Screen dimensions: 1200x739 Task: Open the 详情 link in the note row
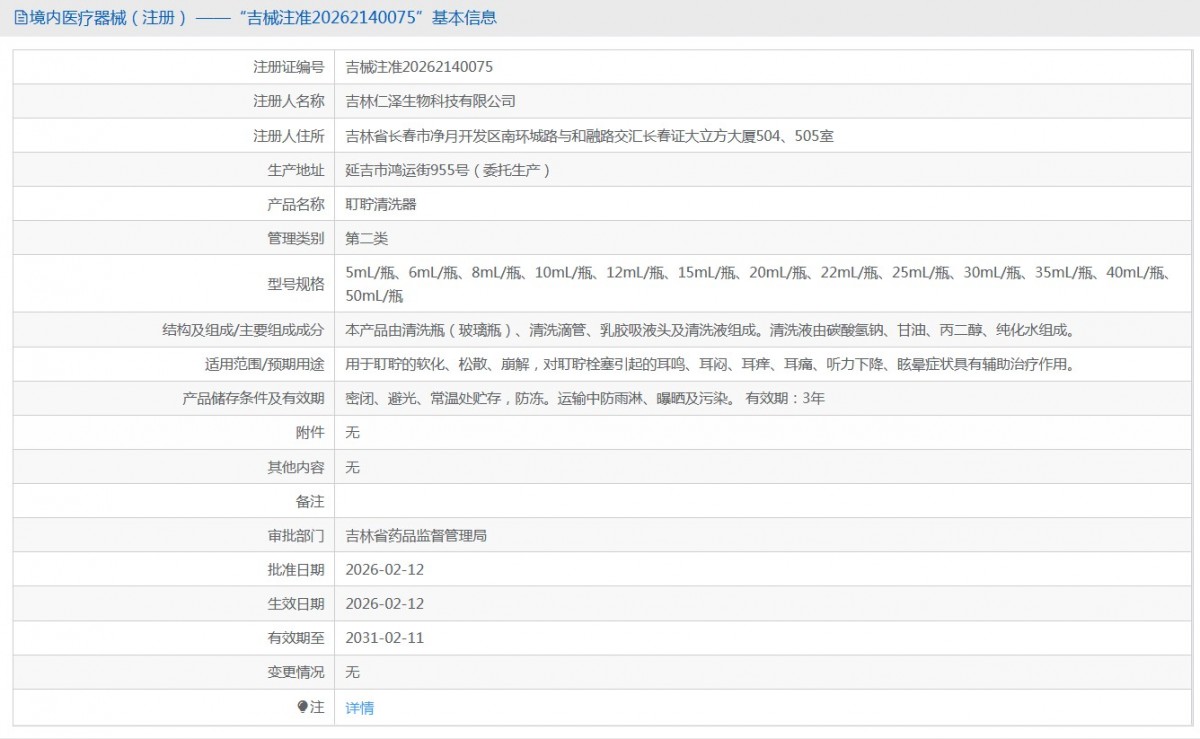pos(359,707)
